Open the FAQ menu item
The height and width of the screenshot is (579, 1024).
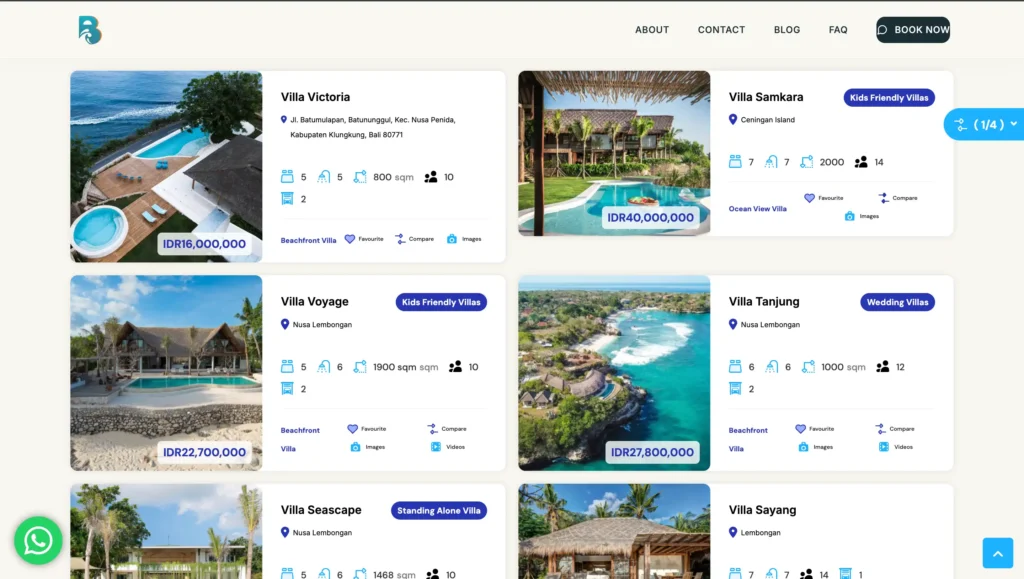click(x=838, y=30)
